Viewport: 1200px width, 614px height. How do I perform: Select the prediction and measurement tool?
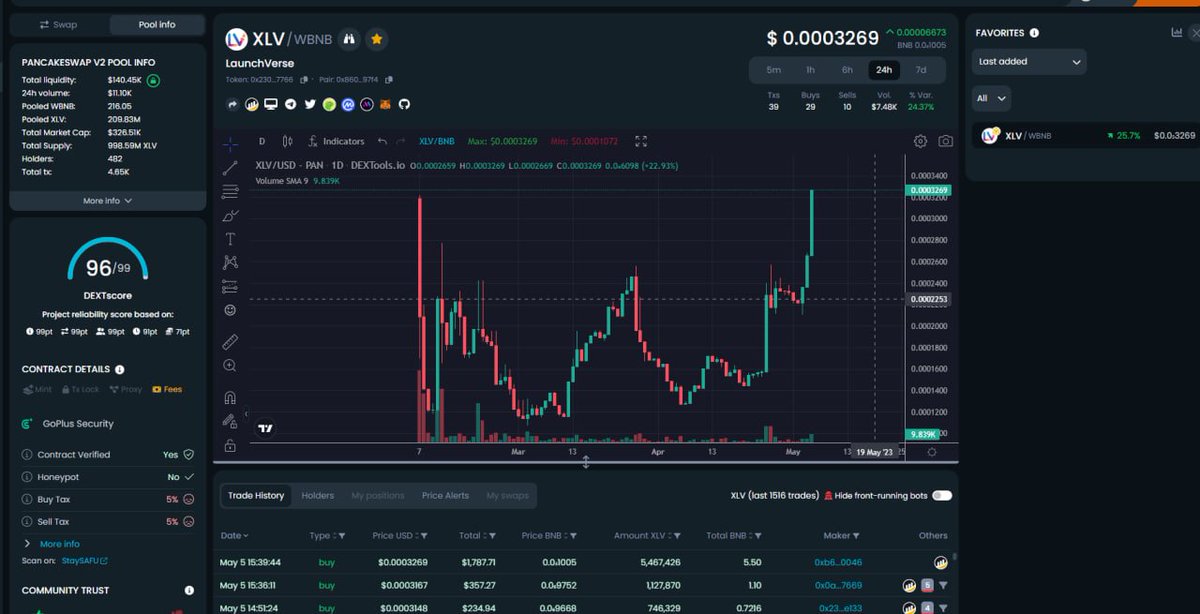tap(230, 286)
